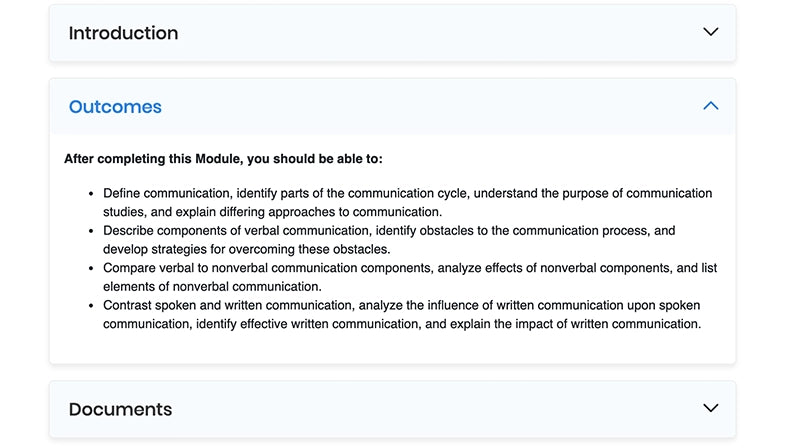795x448 pixels.
Task: Click the Documents heading text
Action: click(x=120, y=409)
